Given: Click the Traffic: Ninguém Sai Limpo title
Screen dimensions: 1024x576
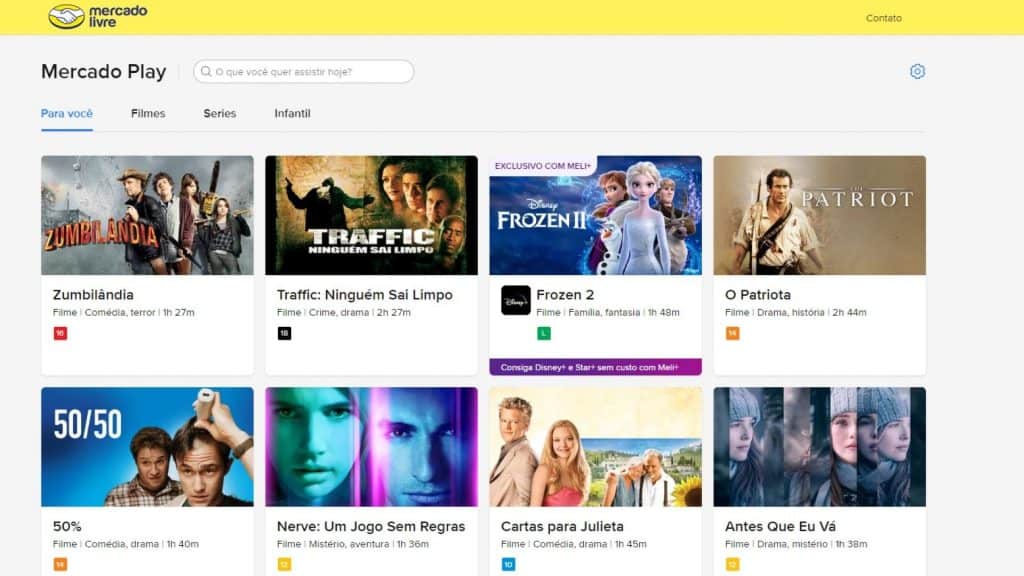Looking at the screenshot, I should (x=364, y=295).
